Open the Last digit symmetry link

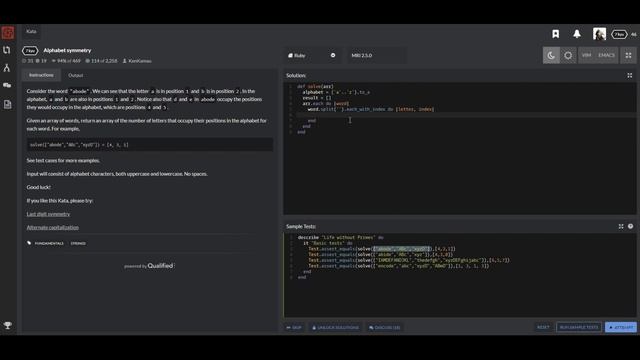[48, 214]
